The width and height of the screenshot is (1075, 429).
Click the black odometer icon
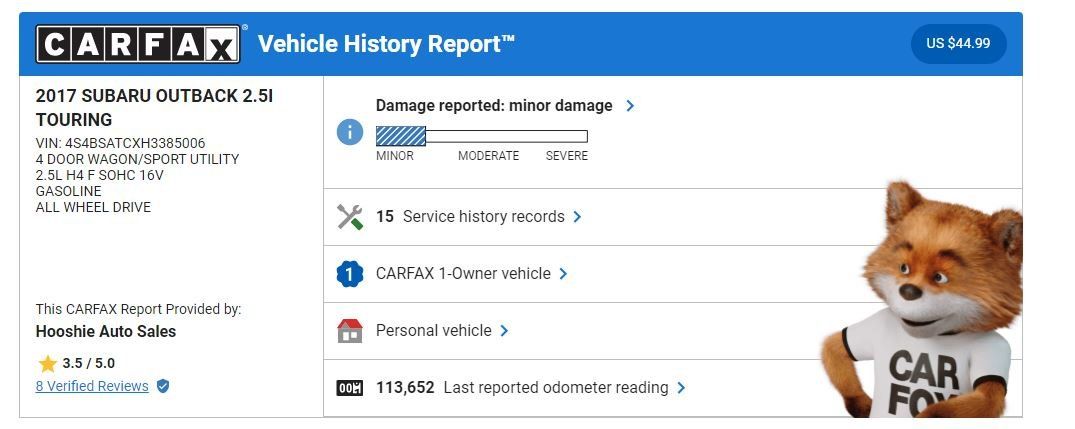pyautogui.click(x=350, y=388)
